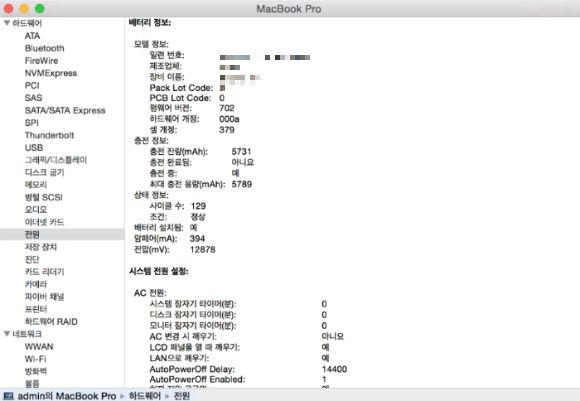The image size is (580, 401).
Task: Click the 배터리 정보 heading
Action: 150,23
